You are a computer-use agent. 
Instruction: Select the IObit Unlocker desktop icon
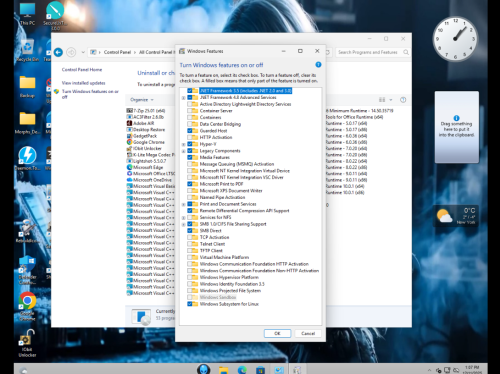point(27,343)
